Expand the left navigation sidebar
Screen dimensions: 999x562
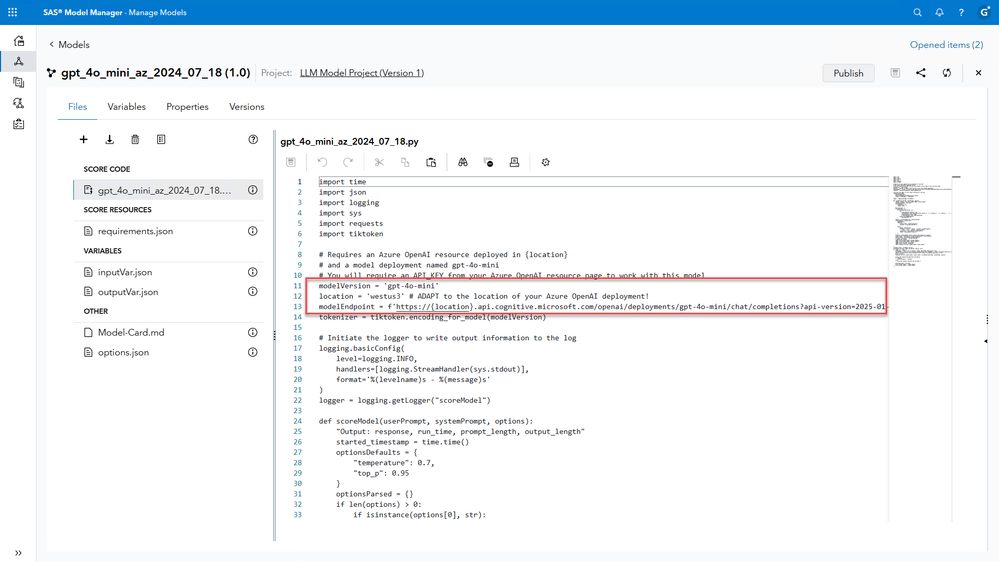coord(18,552)
